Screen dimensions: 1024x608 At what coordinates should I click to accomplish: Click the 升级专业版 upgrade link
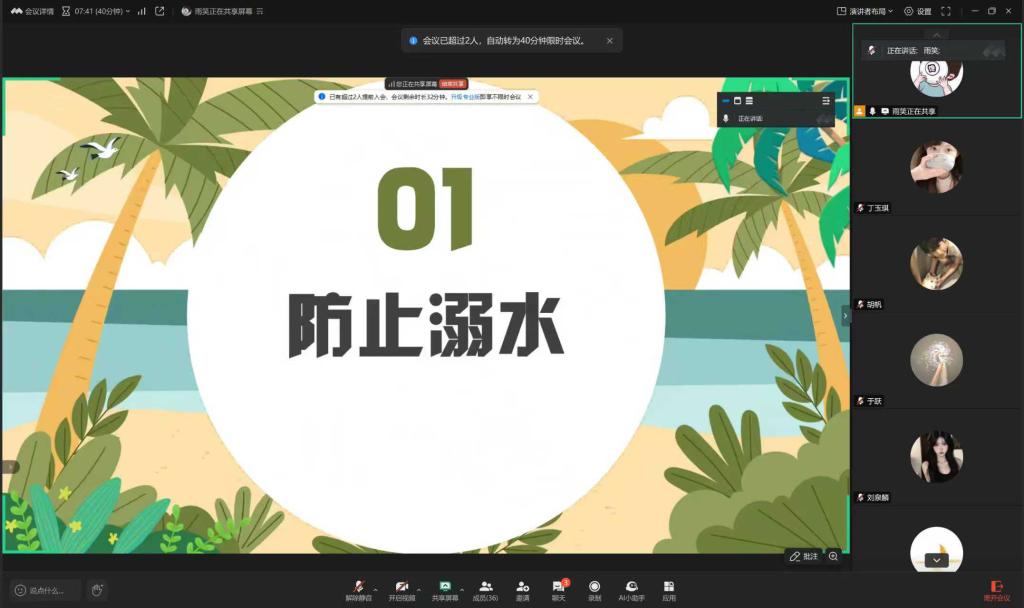(464, 97)
